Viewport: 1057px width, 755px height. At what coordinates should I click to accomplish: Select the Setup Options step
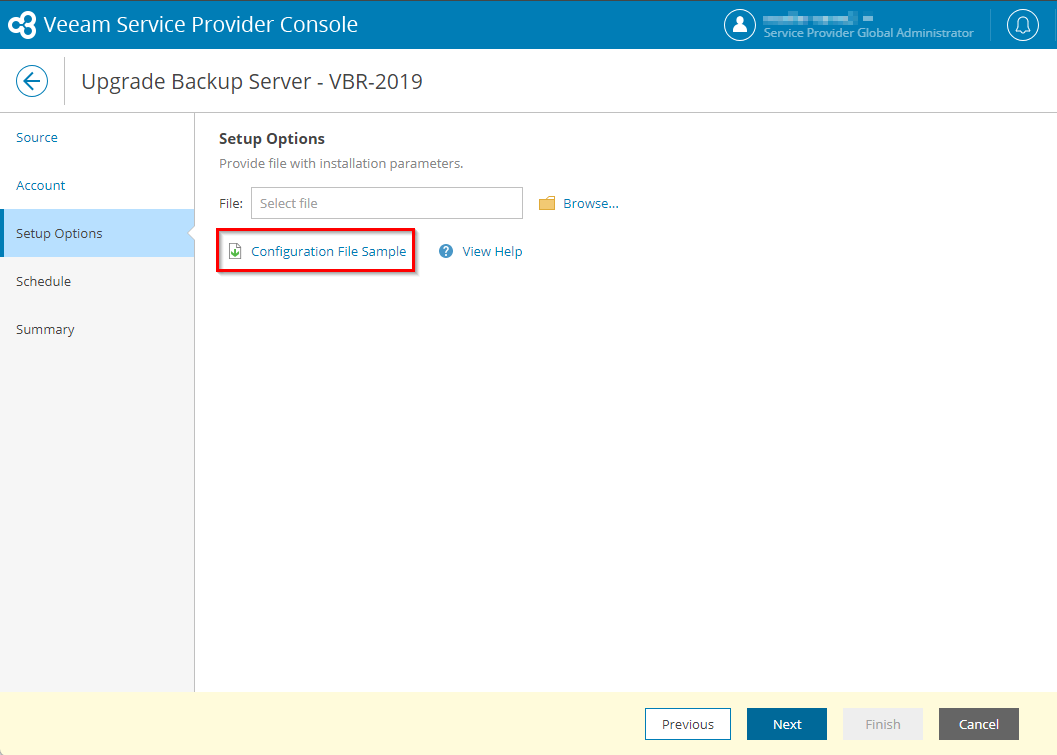coord(97,233)
